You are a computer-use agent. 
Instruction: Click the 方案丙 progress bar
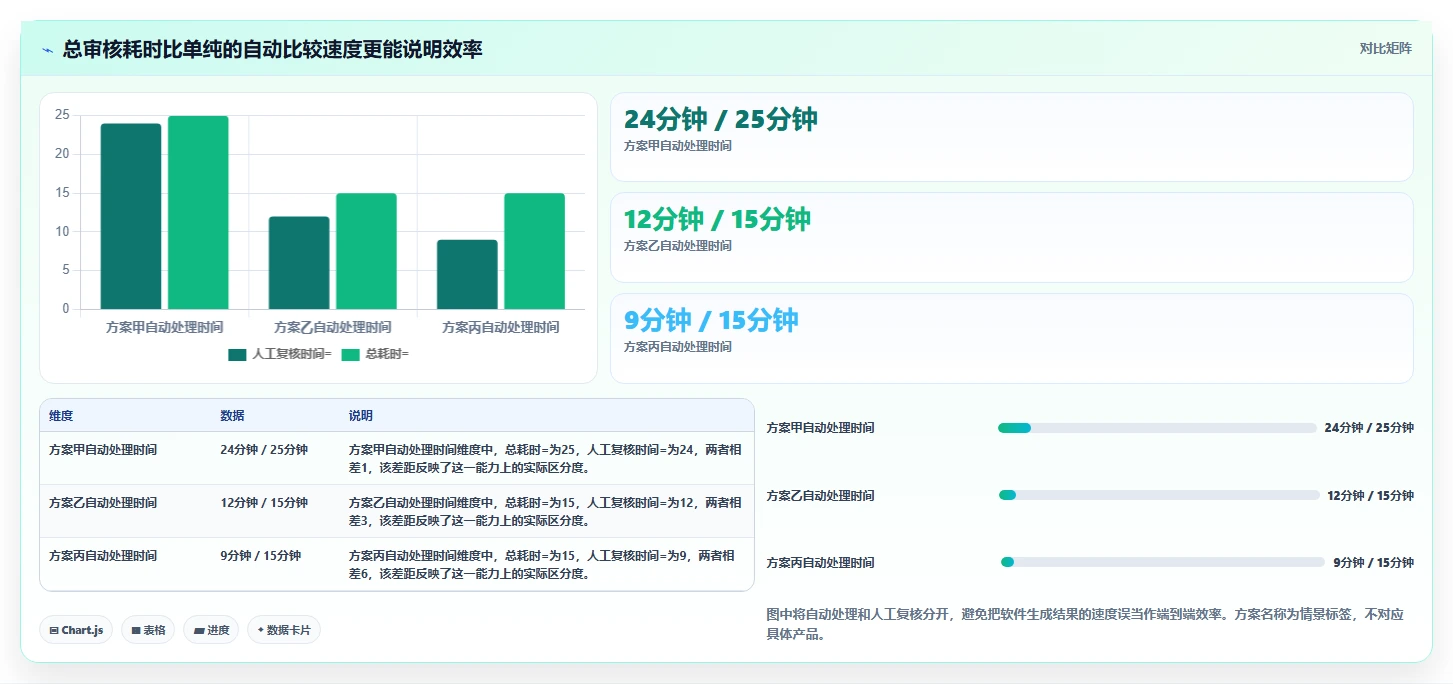(x=1162, y=562)
